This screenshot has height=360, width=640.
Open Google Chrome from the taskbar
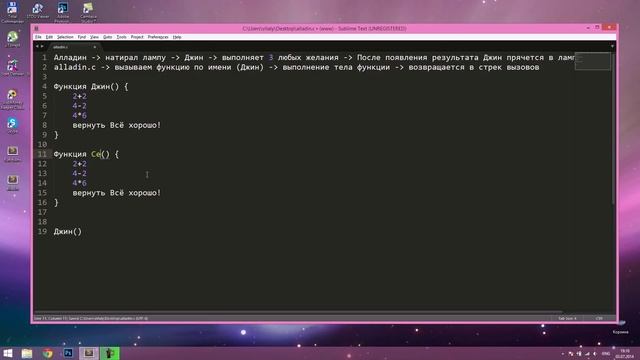click(48, 353)
